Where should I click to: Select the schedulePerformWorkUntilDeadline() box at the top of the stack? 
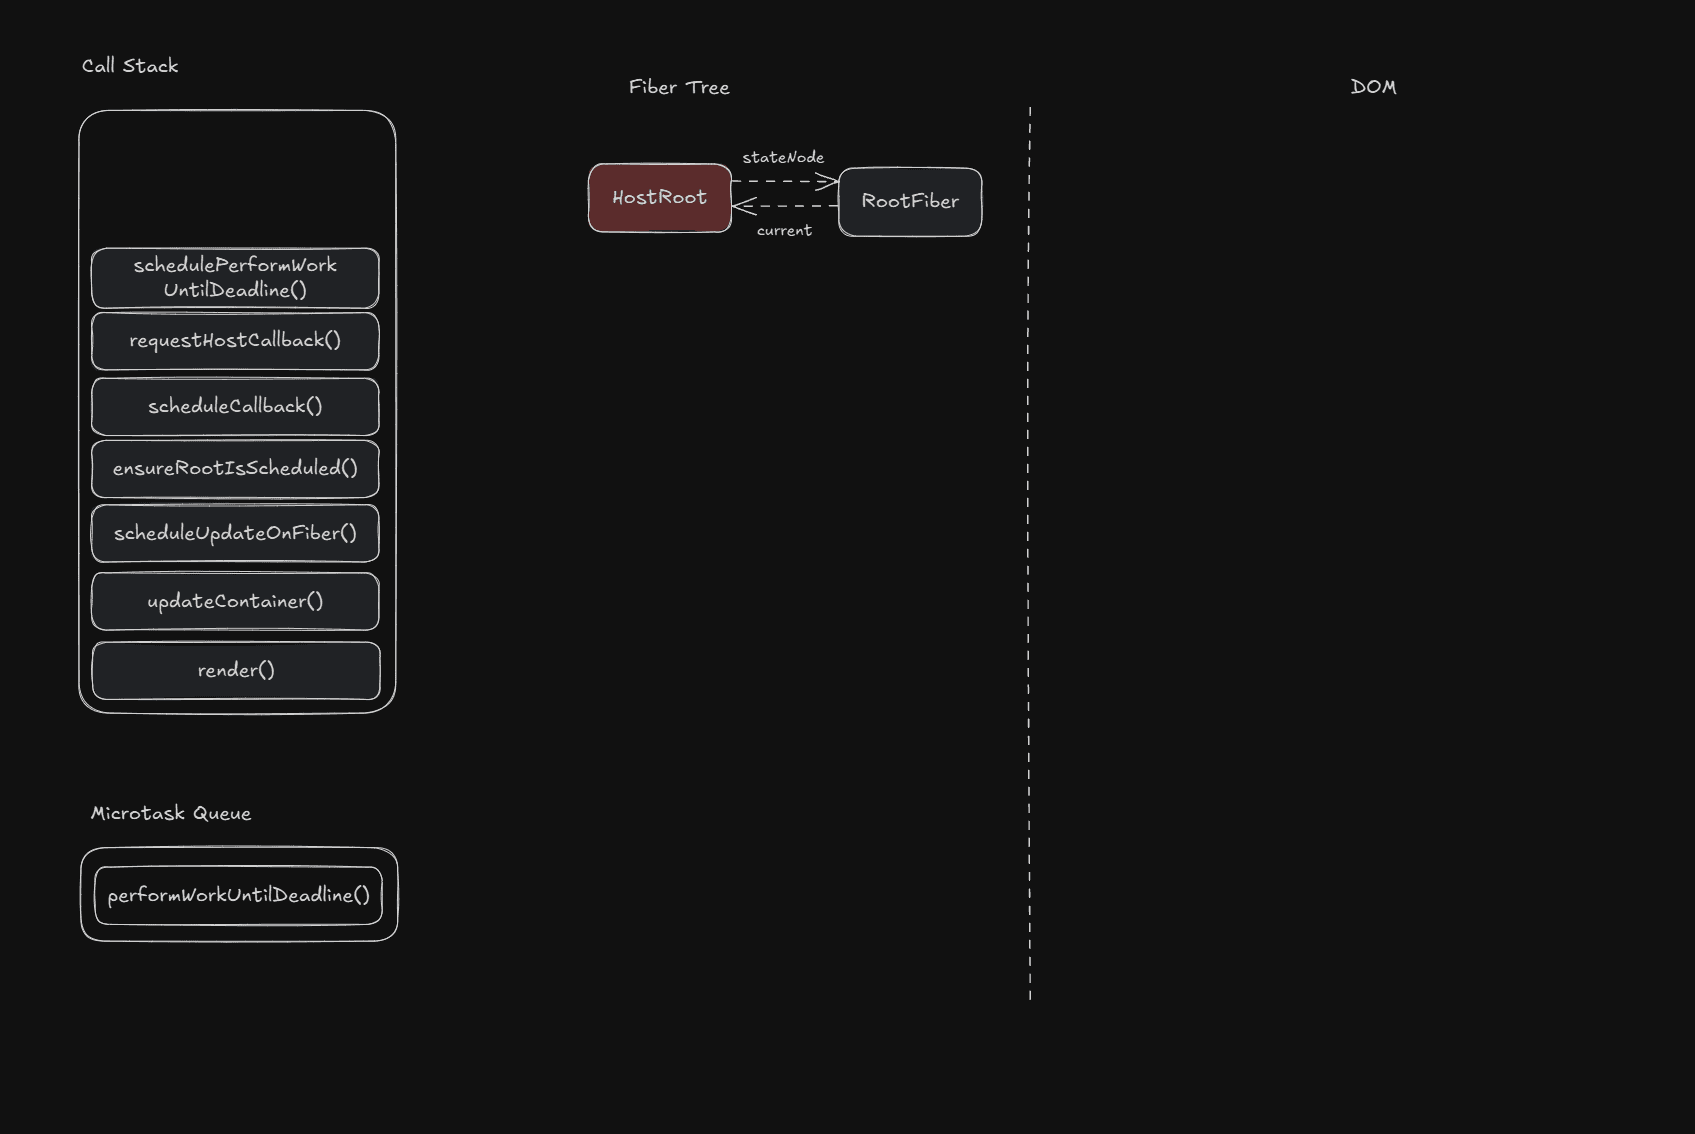coord(235,278)
